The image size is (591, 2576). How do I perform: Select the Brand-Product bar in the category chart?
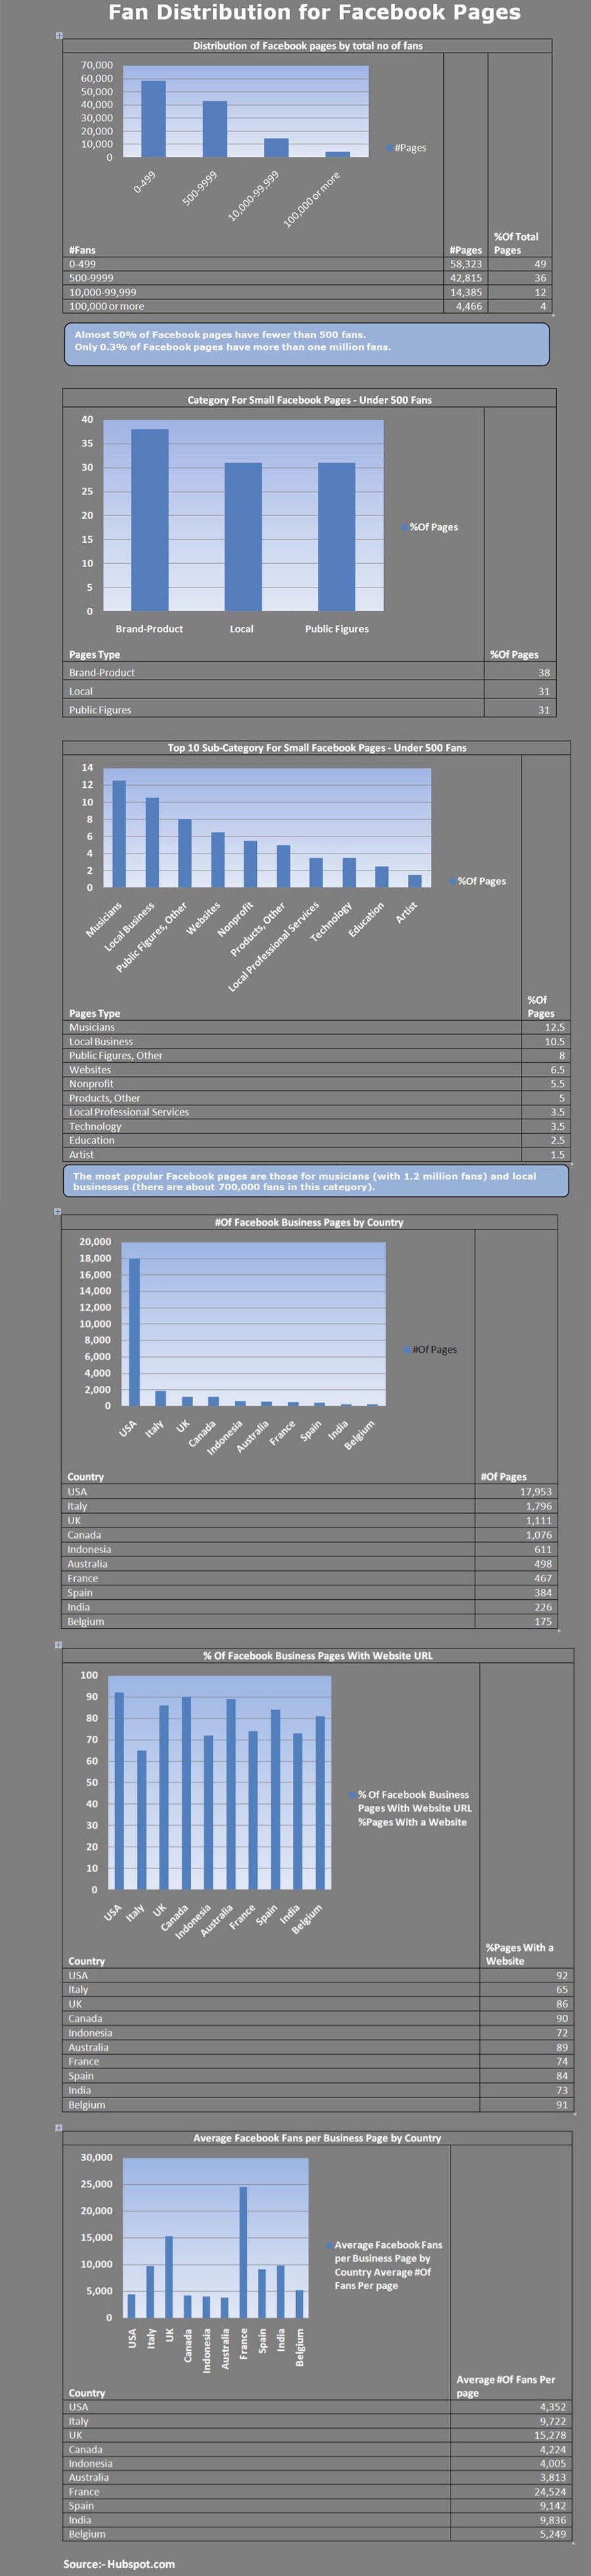pyautogui.click(x=149, y=520)
